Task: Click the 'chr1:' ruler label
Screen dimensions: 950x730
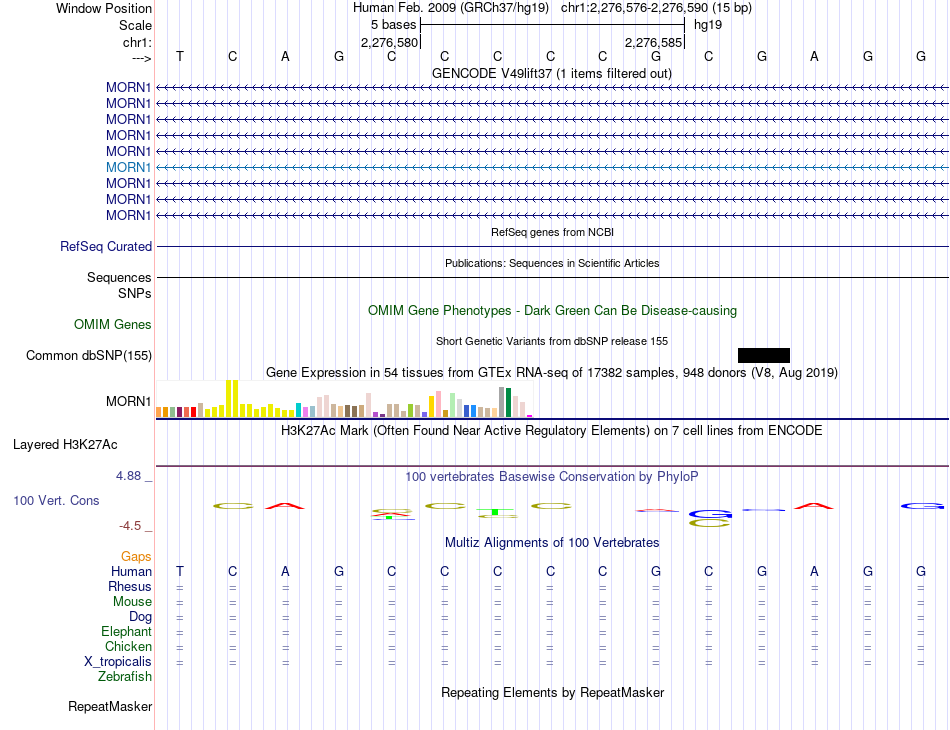Action: tap(137, 42)
